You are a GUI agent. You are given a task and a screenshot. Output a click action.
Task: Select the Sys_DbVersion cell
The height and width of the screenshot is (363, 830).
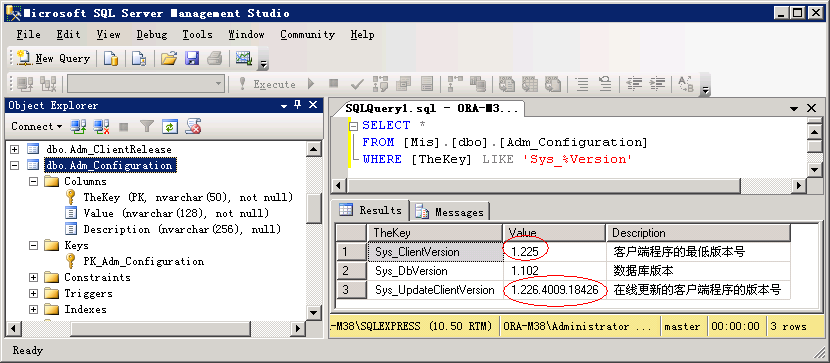[x=435, y=271]
